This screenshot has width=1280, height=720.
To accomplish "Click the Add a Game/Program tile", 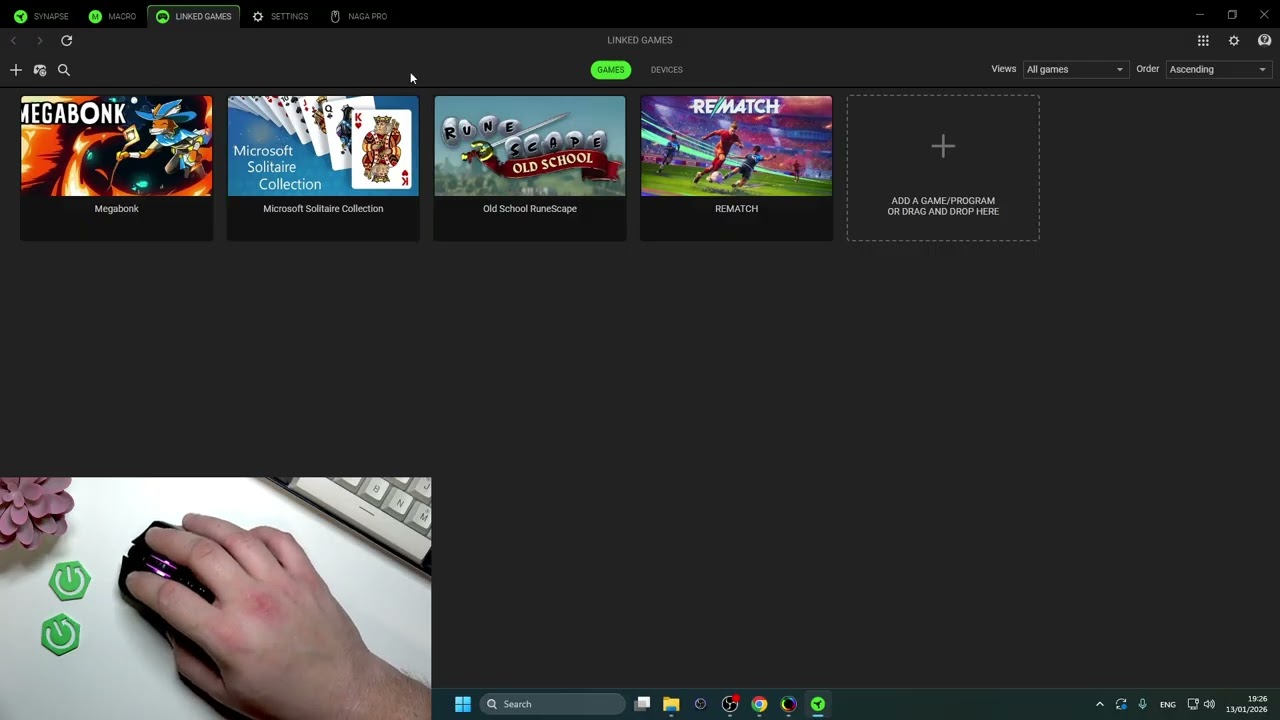I will (943, 168).
